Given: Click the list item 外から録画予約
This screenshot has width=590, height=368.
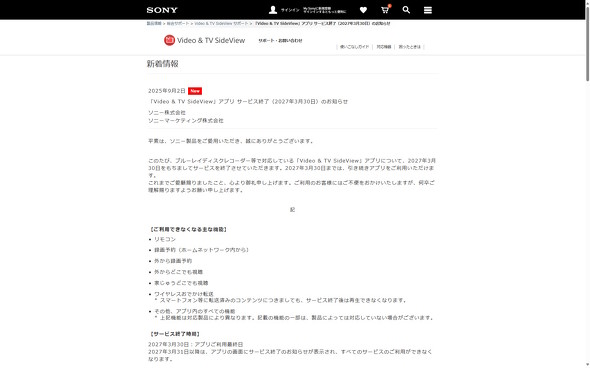Looking at the screenshot, I should pyautogui.click(x=173, y=261).
